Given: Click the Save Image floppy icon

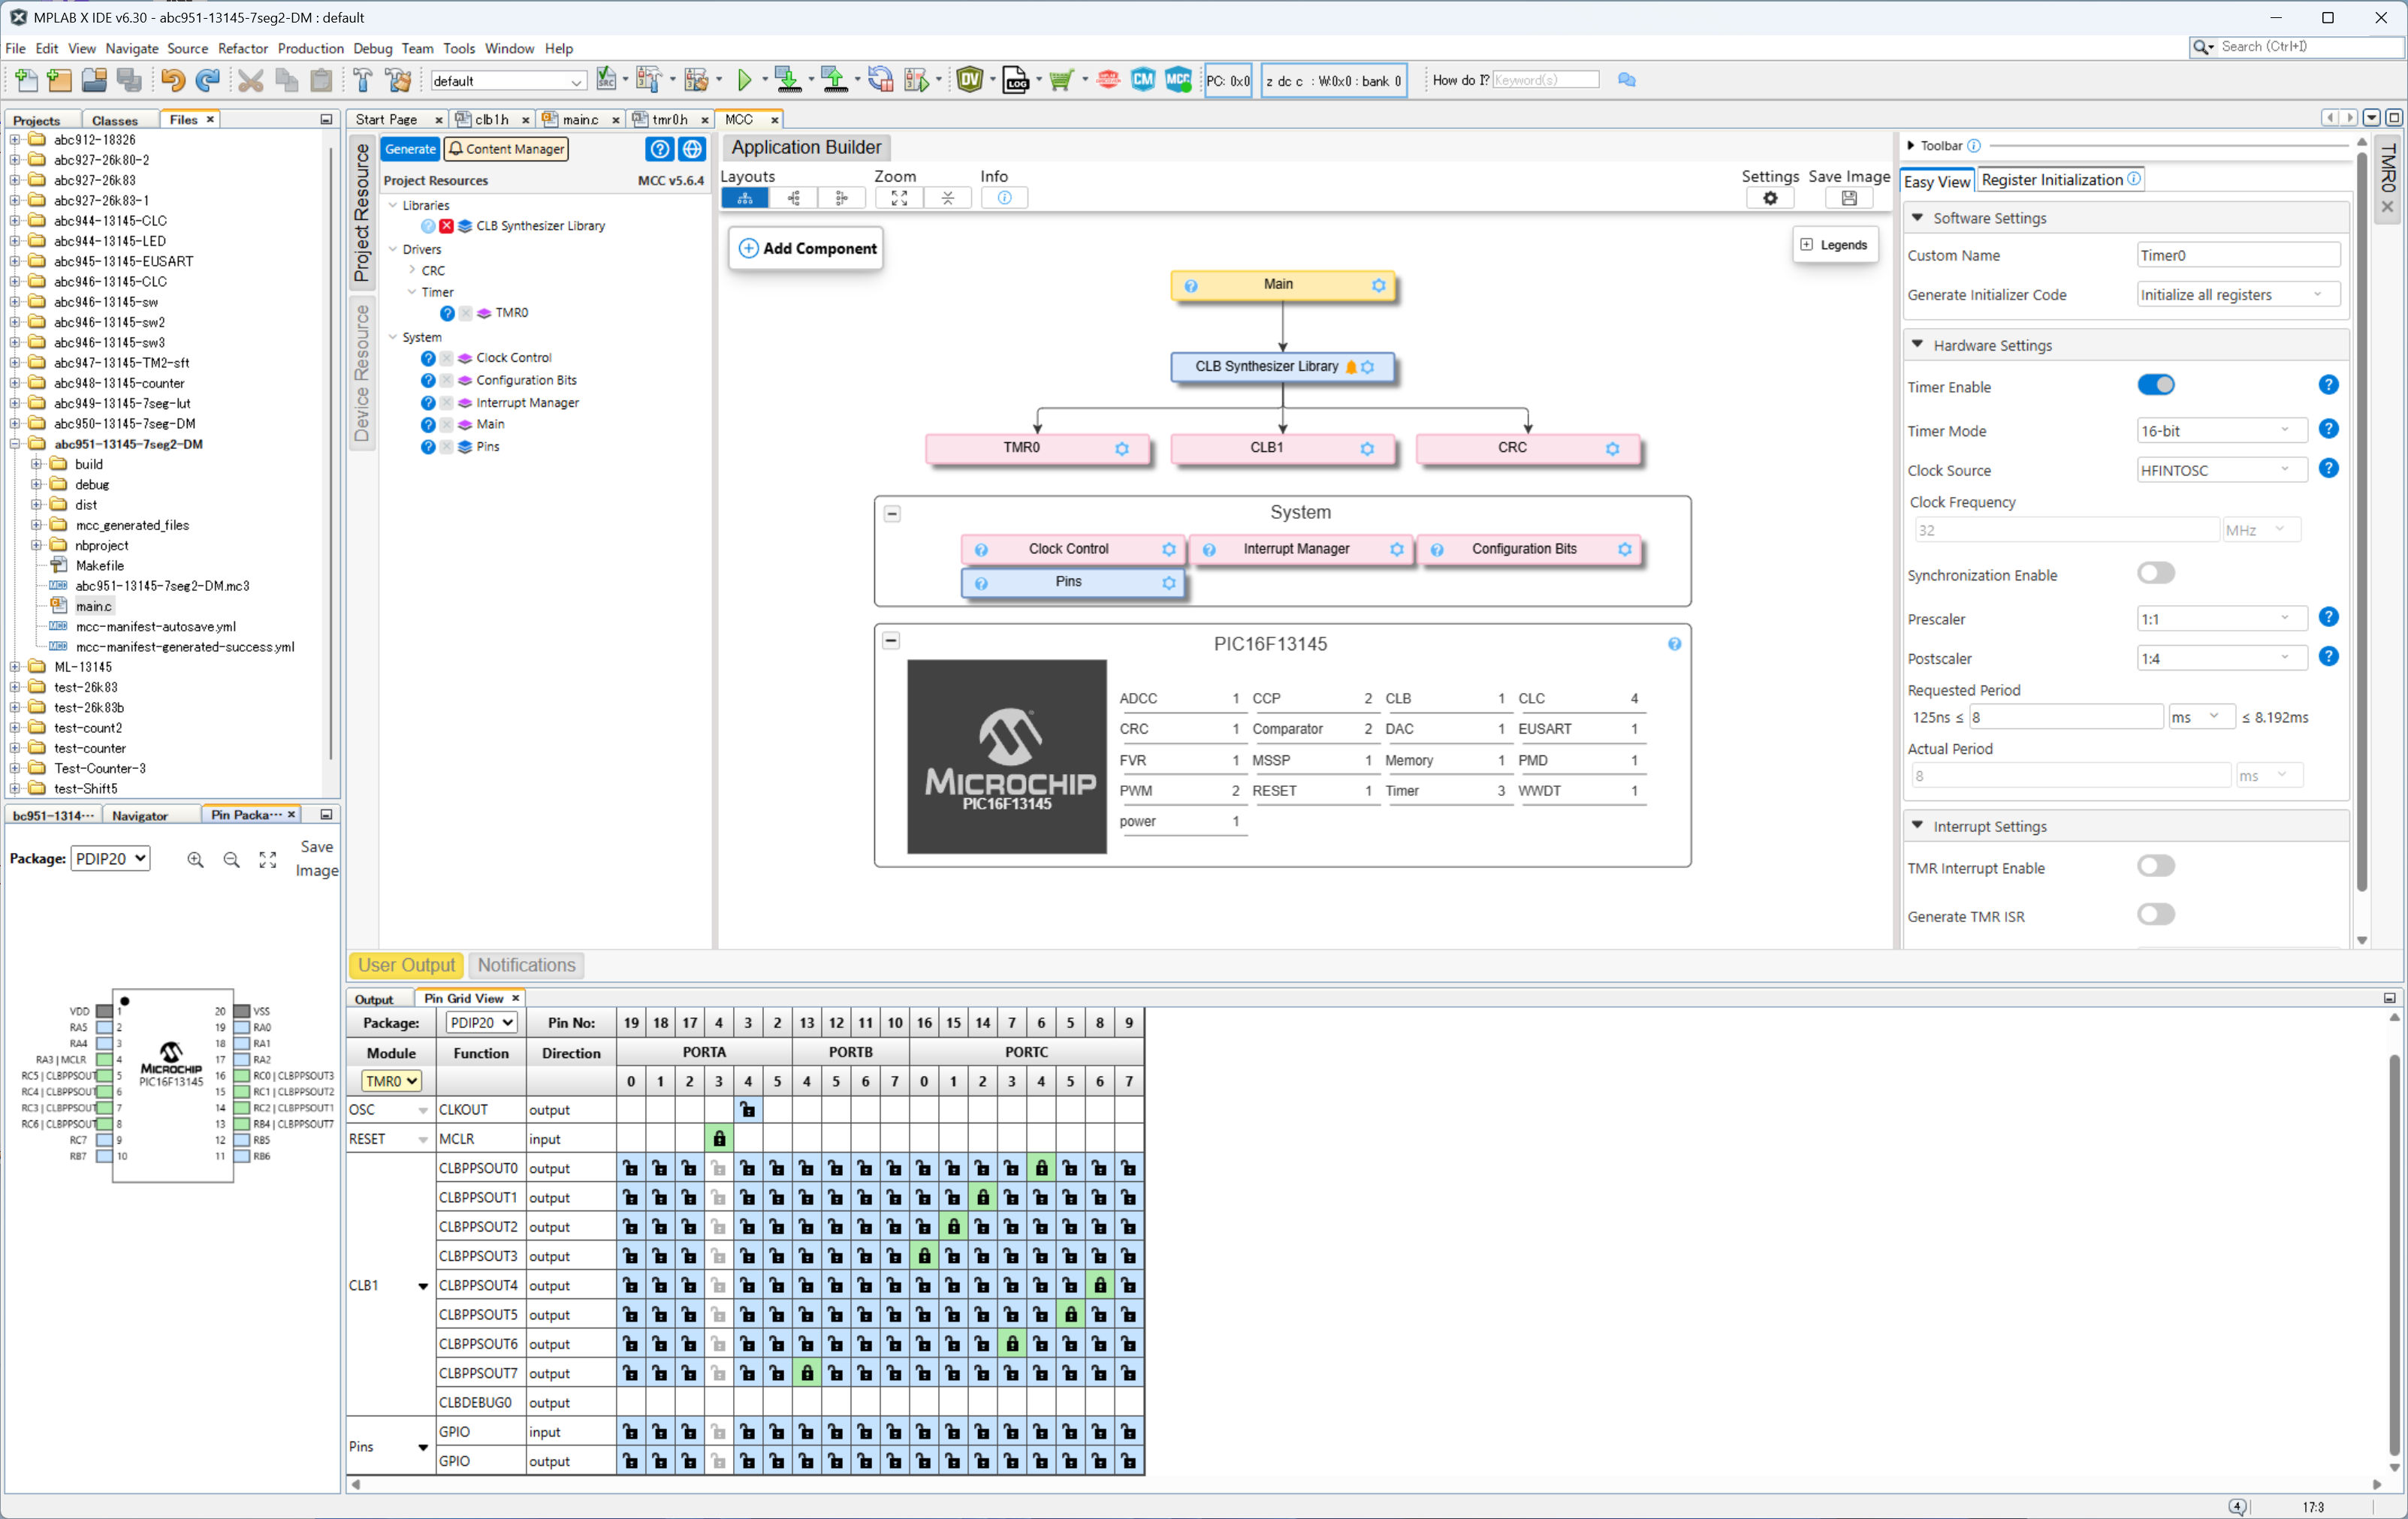Looking at the screenshot, I should [x=1849, y=198].
